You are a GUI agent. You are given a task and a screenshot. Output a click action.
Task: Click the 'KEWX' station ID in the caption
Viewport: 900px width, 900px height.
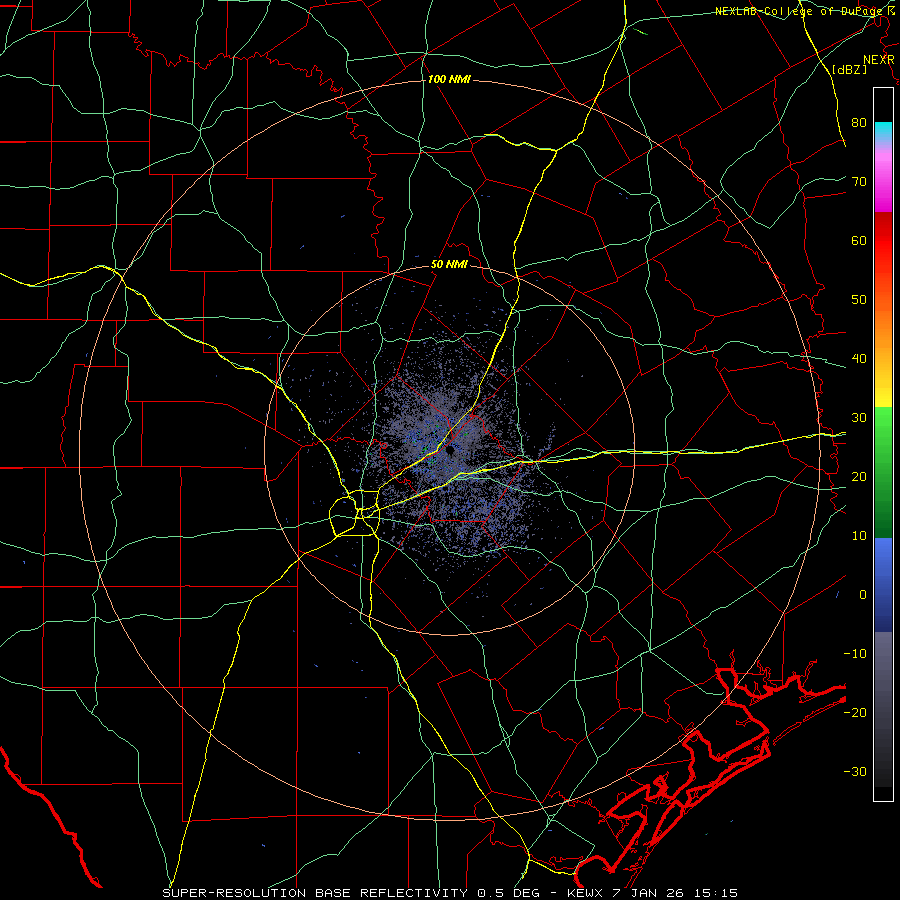(x=585, y=893)
